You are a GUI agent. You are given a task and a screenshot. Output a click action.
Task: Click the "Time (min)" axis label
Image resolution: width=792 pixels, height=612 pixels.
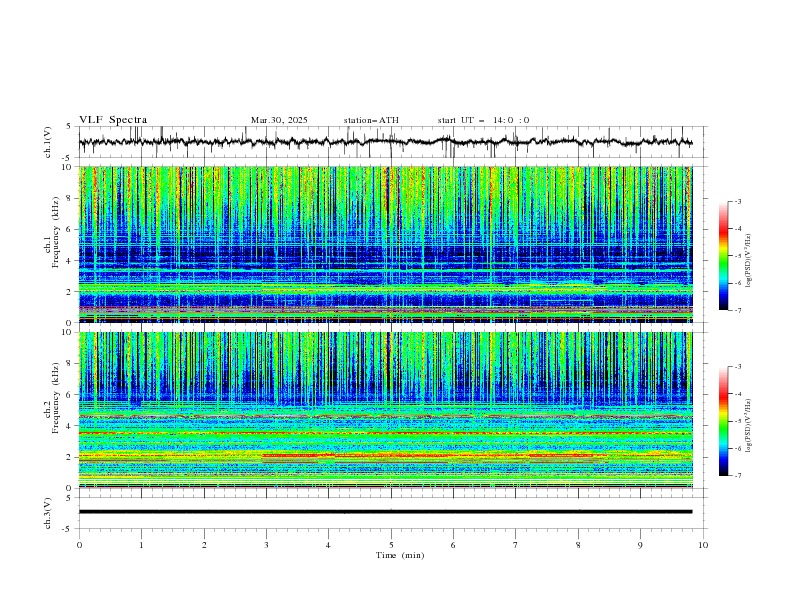(x=400, y=555)
